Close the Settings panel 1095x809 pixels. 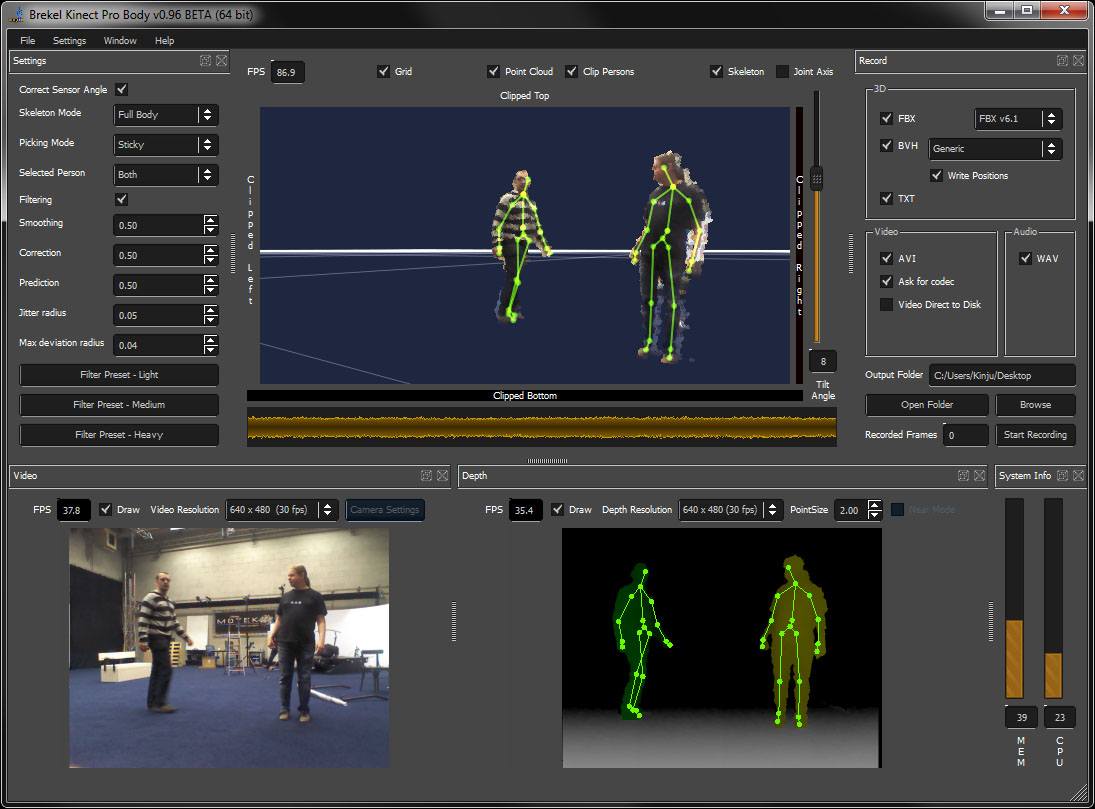tap(221, 61)
